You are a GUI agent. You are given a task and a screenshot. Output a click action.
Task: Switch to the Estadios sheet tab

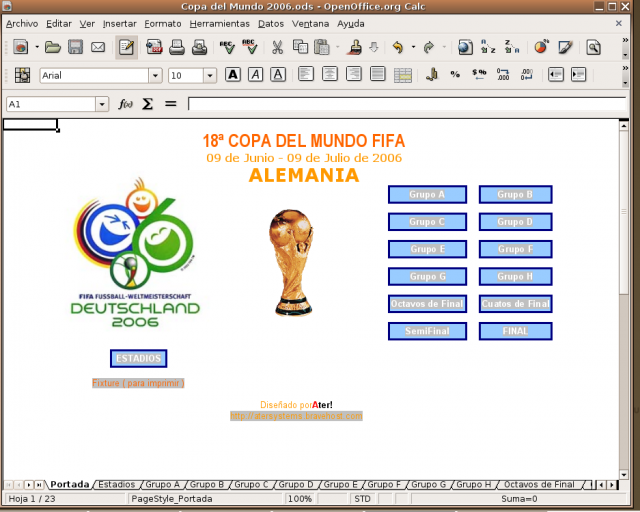[x=116, y=485]
